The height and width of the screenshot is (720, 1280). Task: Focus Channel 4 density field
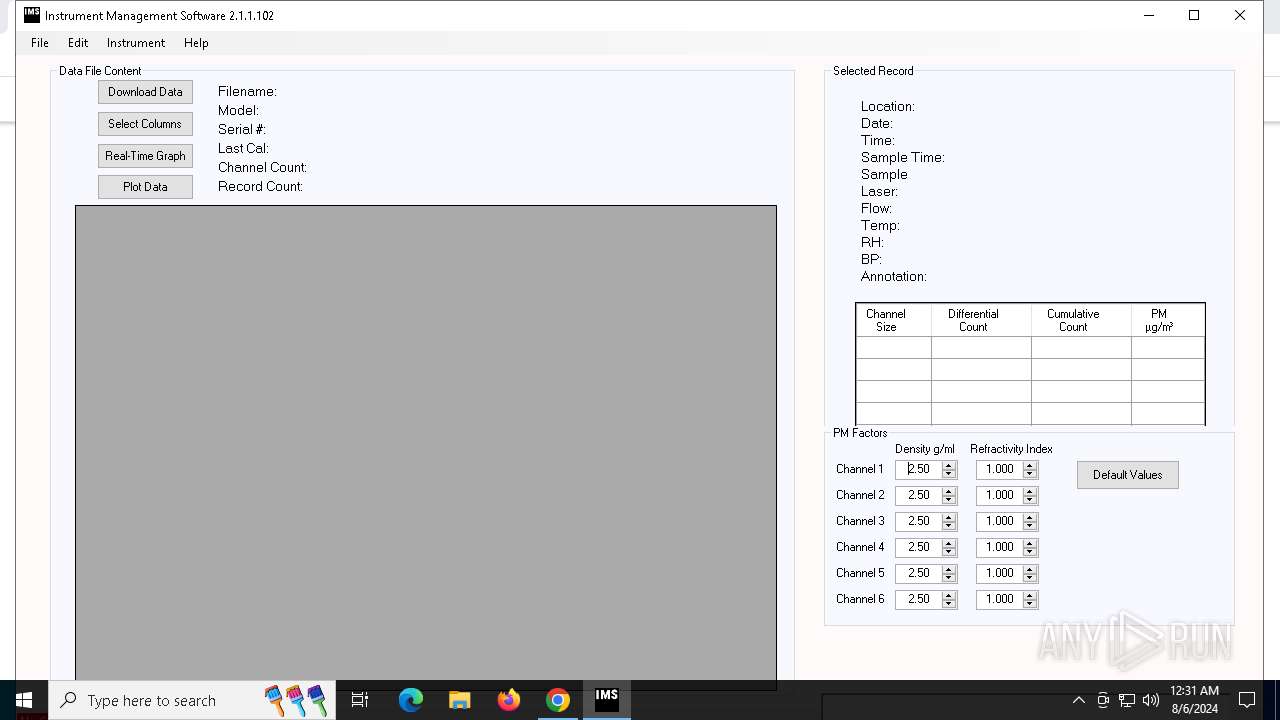coord(918,547)
